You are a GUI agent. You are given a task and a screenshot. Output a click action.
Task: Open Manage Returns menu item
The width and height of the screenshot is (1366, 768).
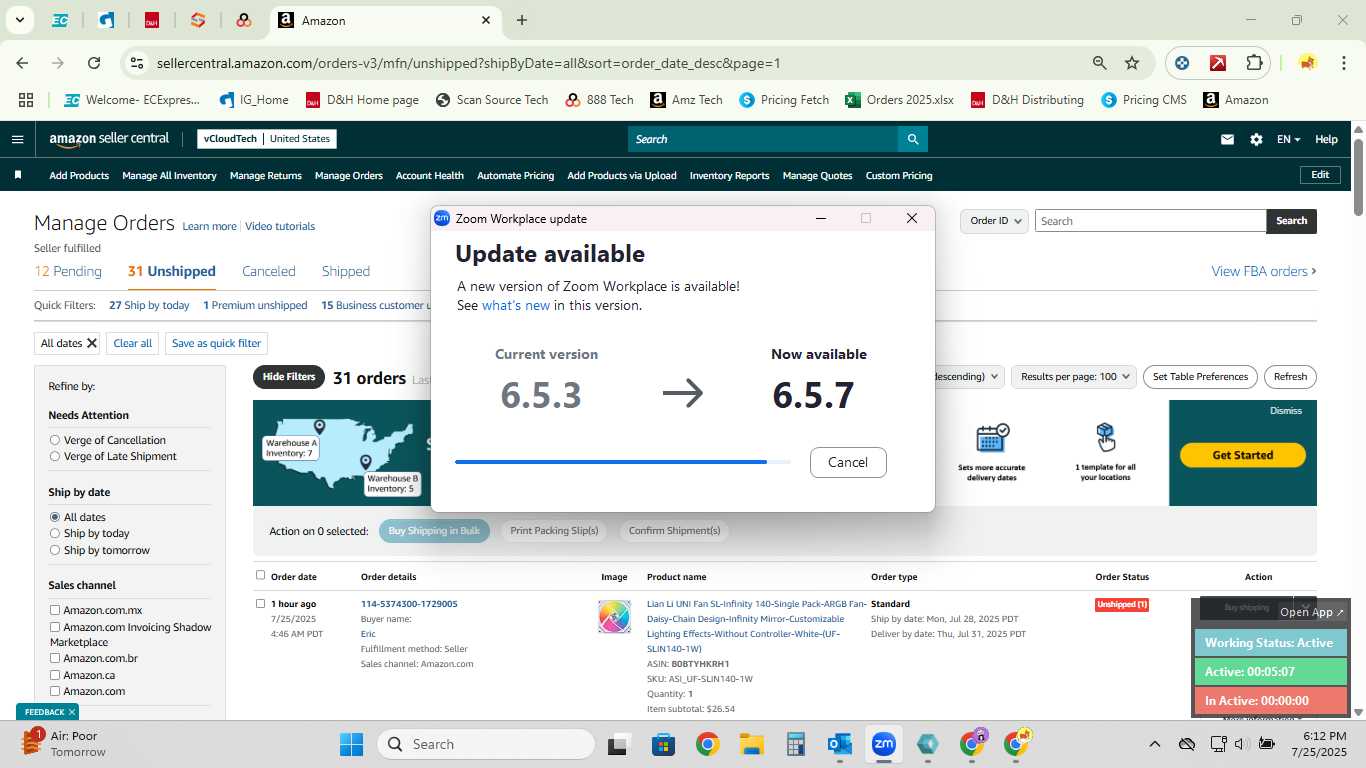(266, 175)
